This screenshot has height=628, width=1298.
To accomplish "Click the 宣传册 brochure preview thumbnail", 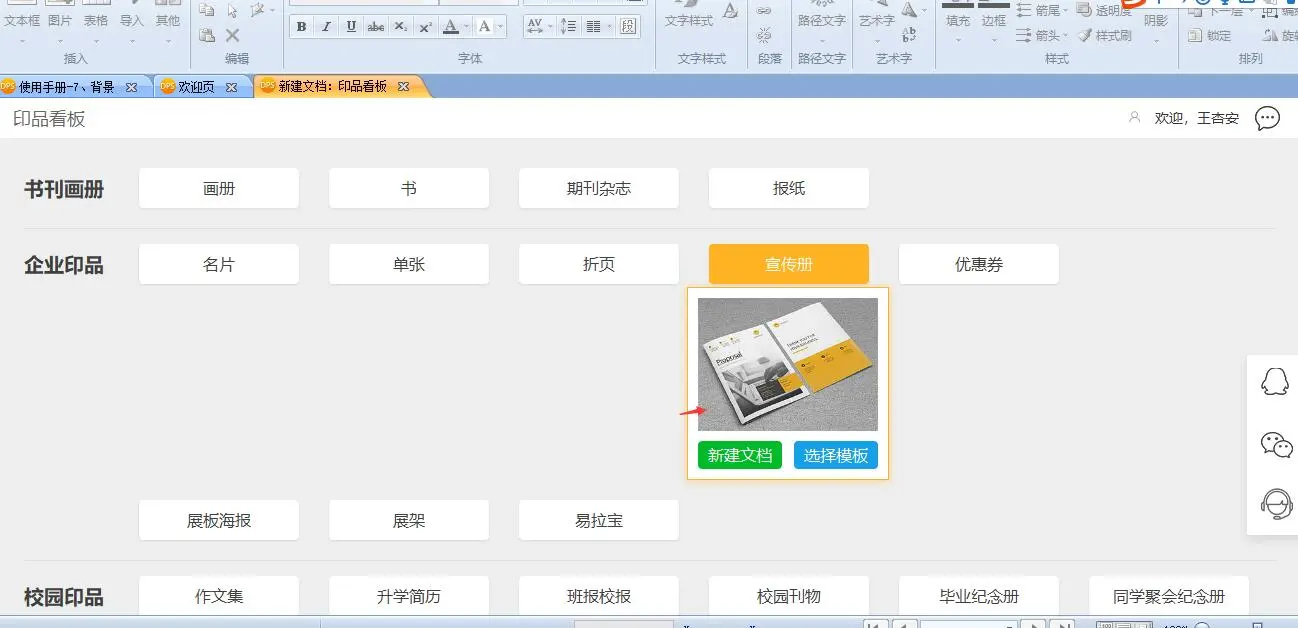I will [788, 364].
